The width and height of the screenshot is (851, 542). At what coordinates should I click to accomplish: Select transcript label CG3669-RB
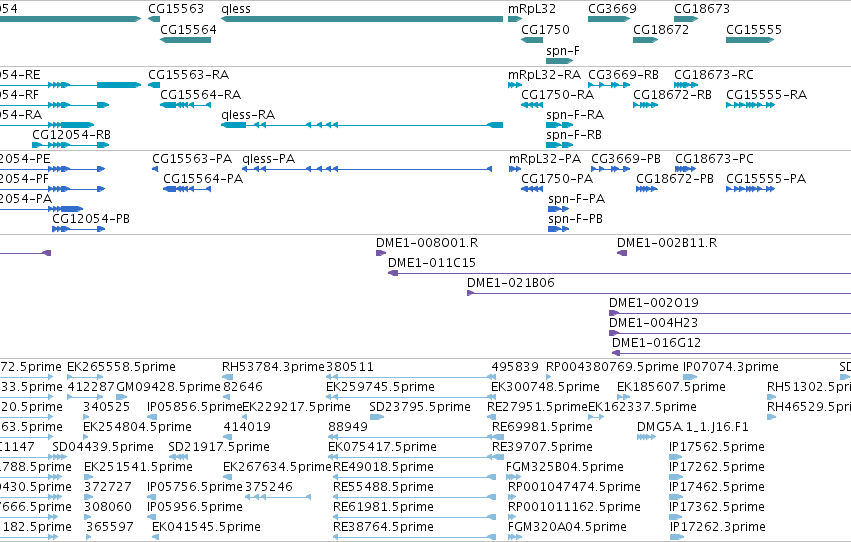[x=624, y=74]
